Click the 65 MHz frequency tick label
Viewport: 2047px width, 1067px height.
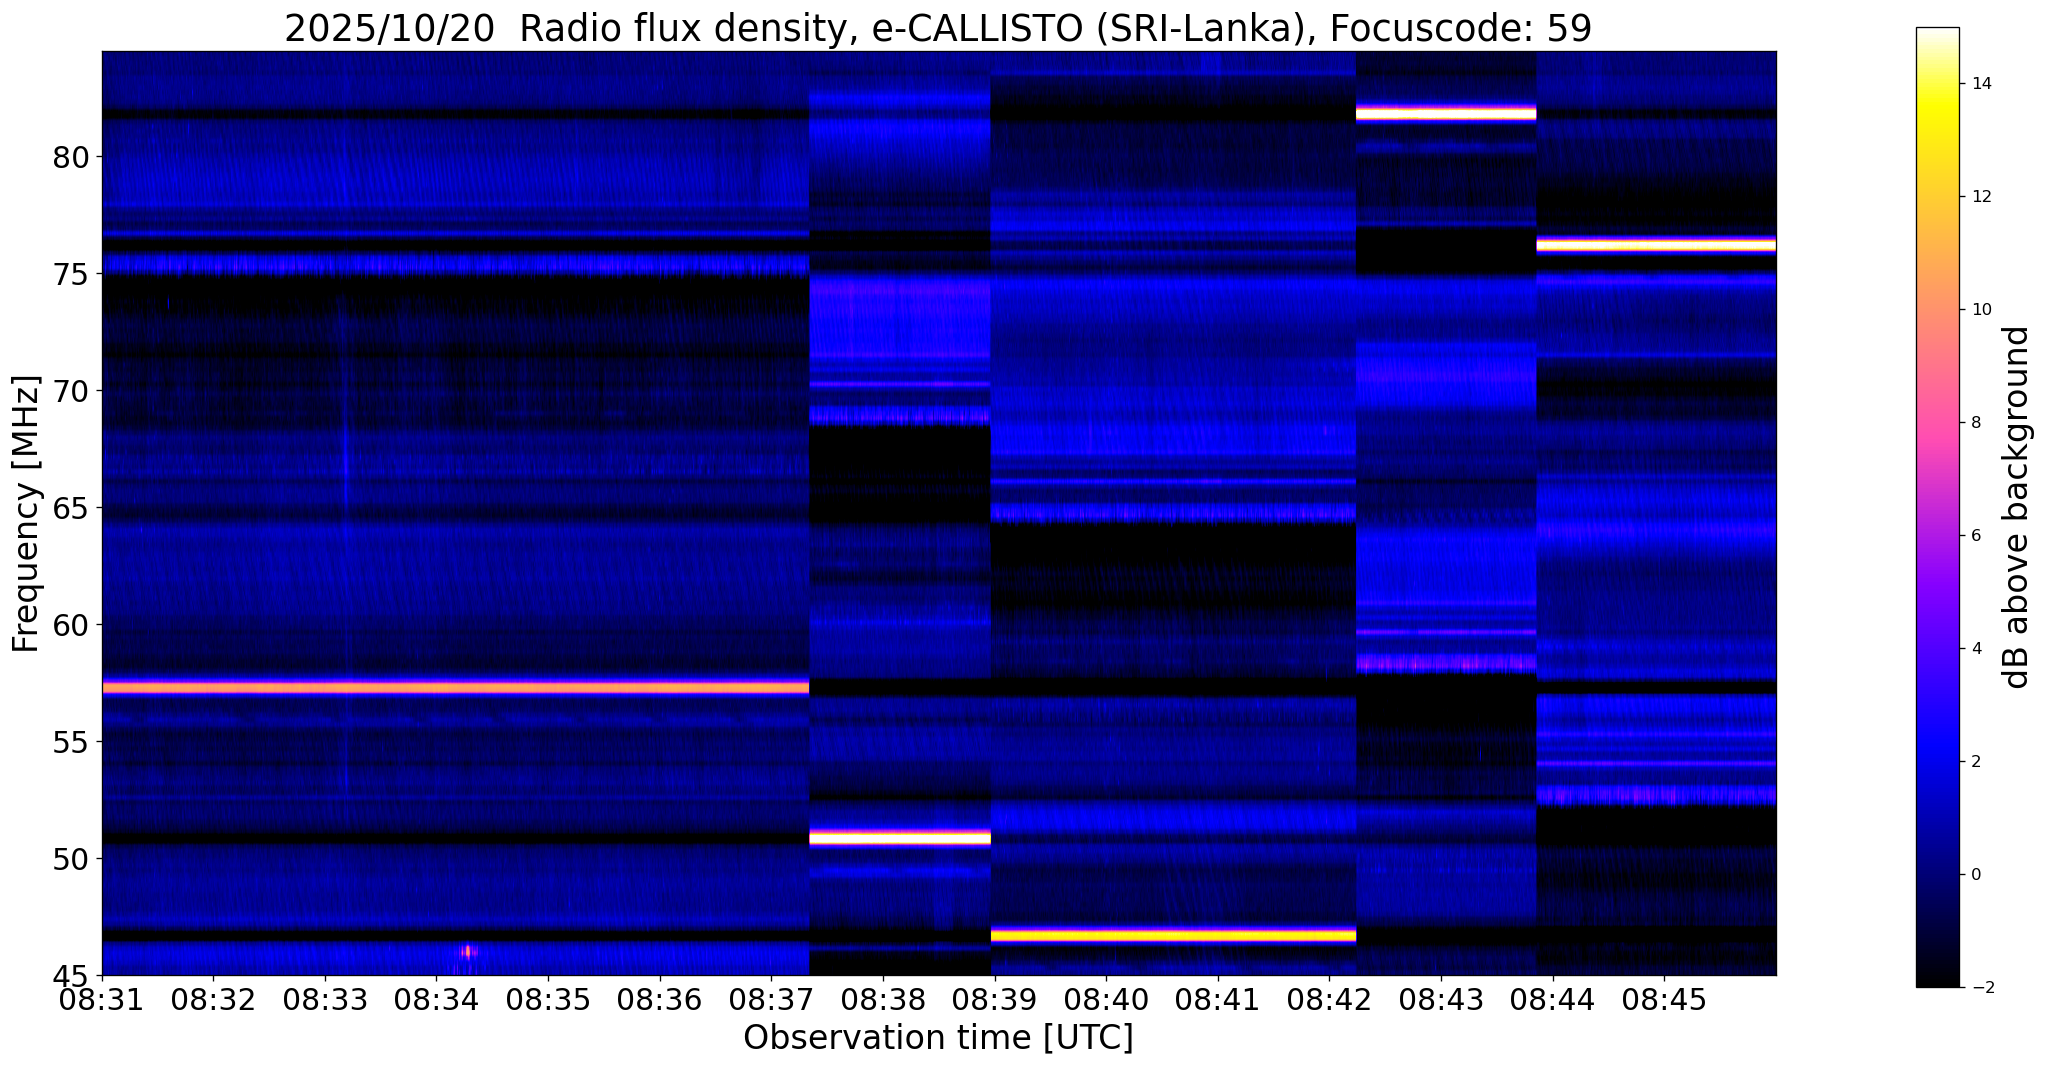pyautogui.click(x=72, y=507)
